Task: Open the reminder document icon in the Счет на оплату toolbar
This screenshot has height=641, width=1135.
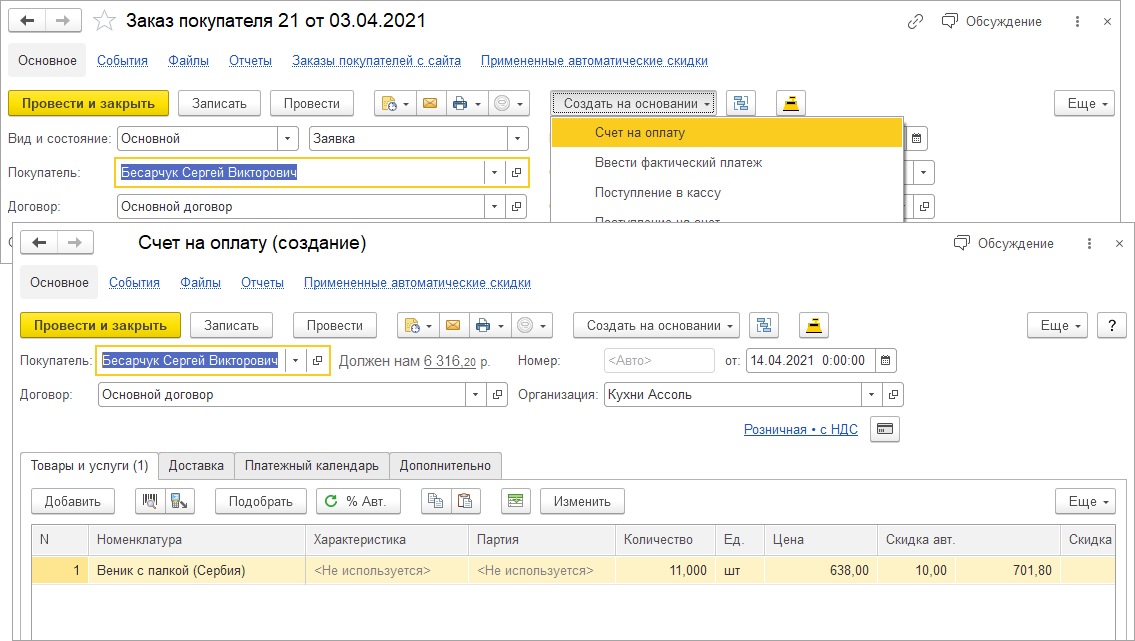Action: click(418, 326)
